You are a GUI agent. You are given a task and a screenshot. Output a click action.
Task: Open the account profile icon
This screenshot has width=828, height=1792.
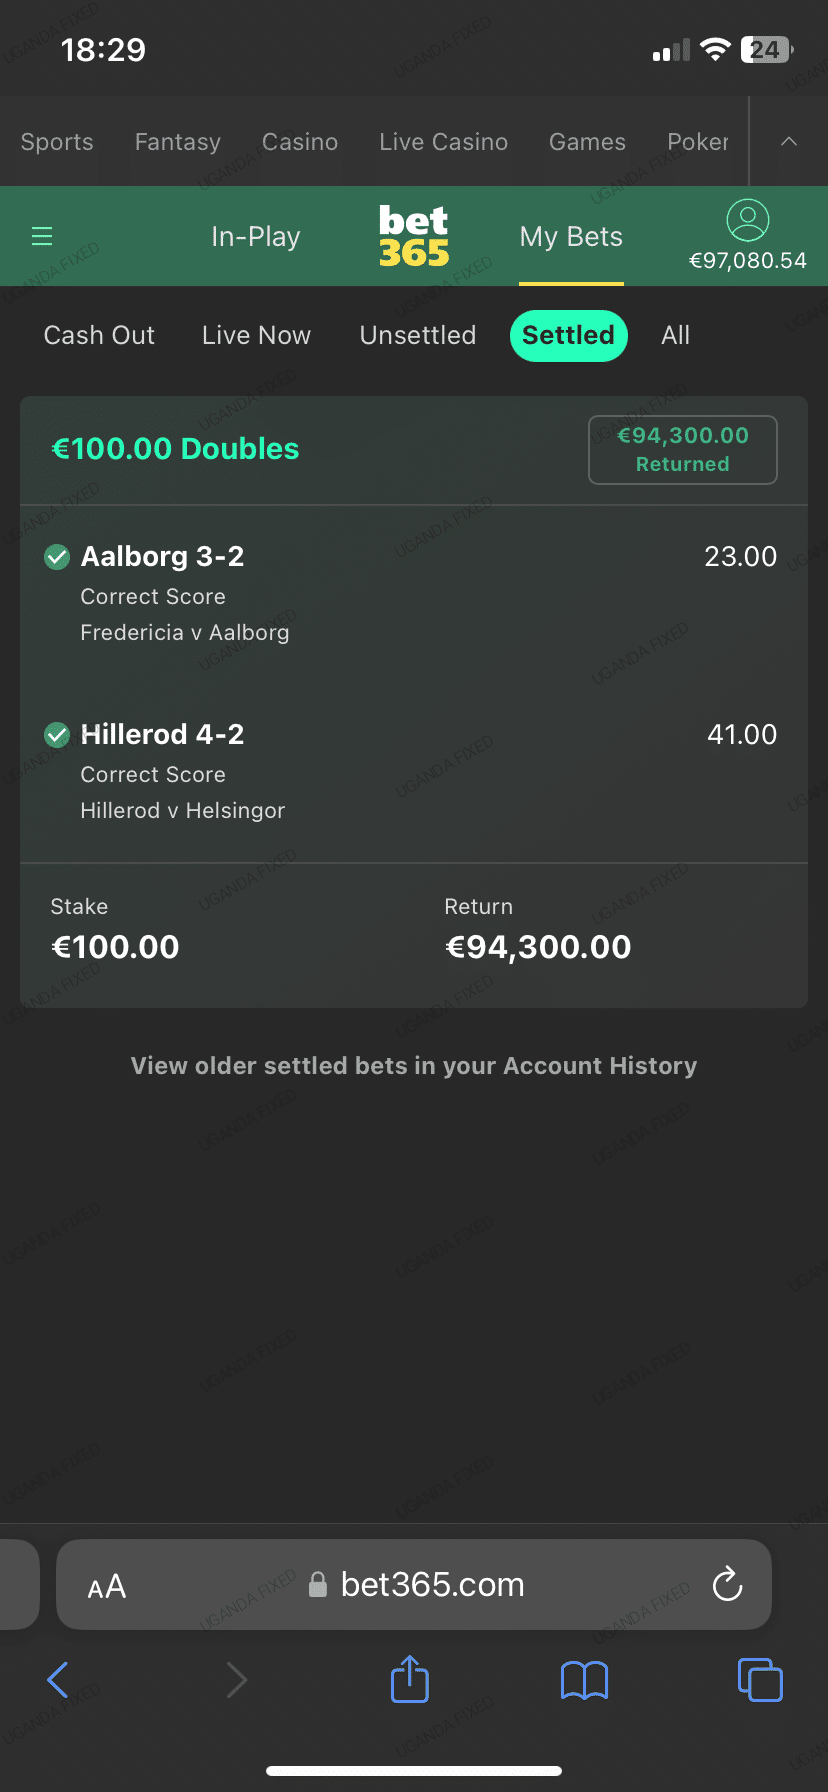coord(747,220)
